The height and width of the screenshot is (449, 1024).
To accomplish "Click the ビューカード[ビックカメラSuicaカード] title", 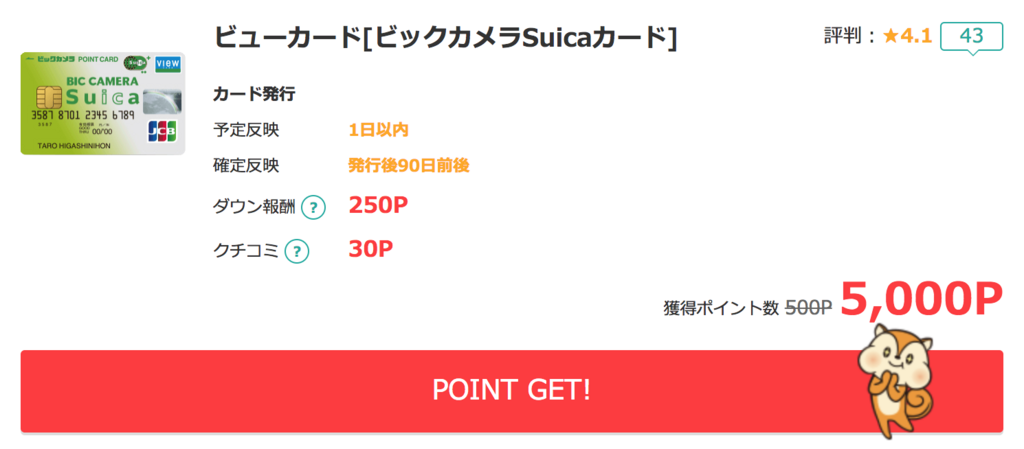I will tap(445, 39).
